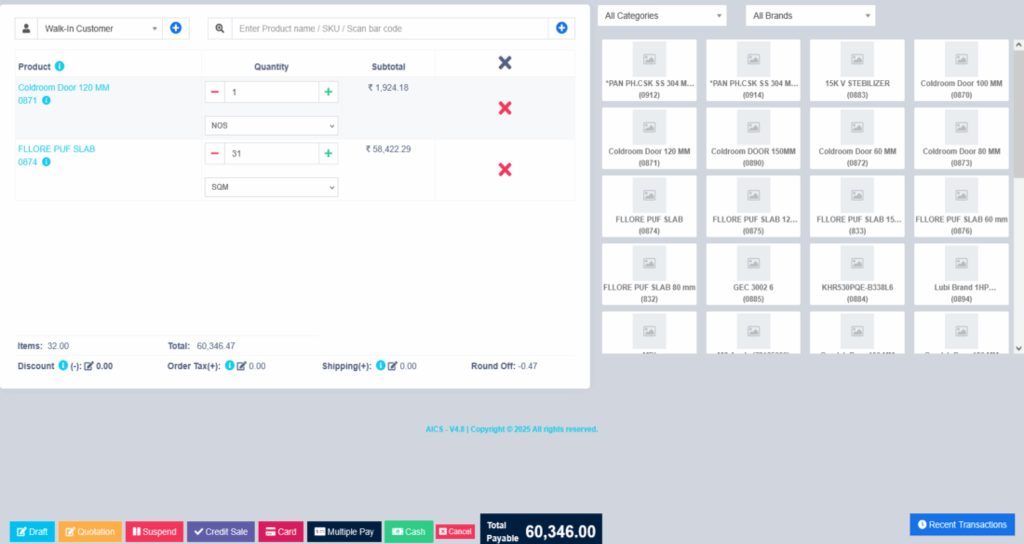1024x544 pixels.
Task: Click the Cash payment button
Action: [408, 532]
